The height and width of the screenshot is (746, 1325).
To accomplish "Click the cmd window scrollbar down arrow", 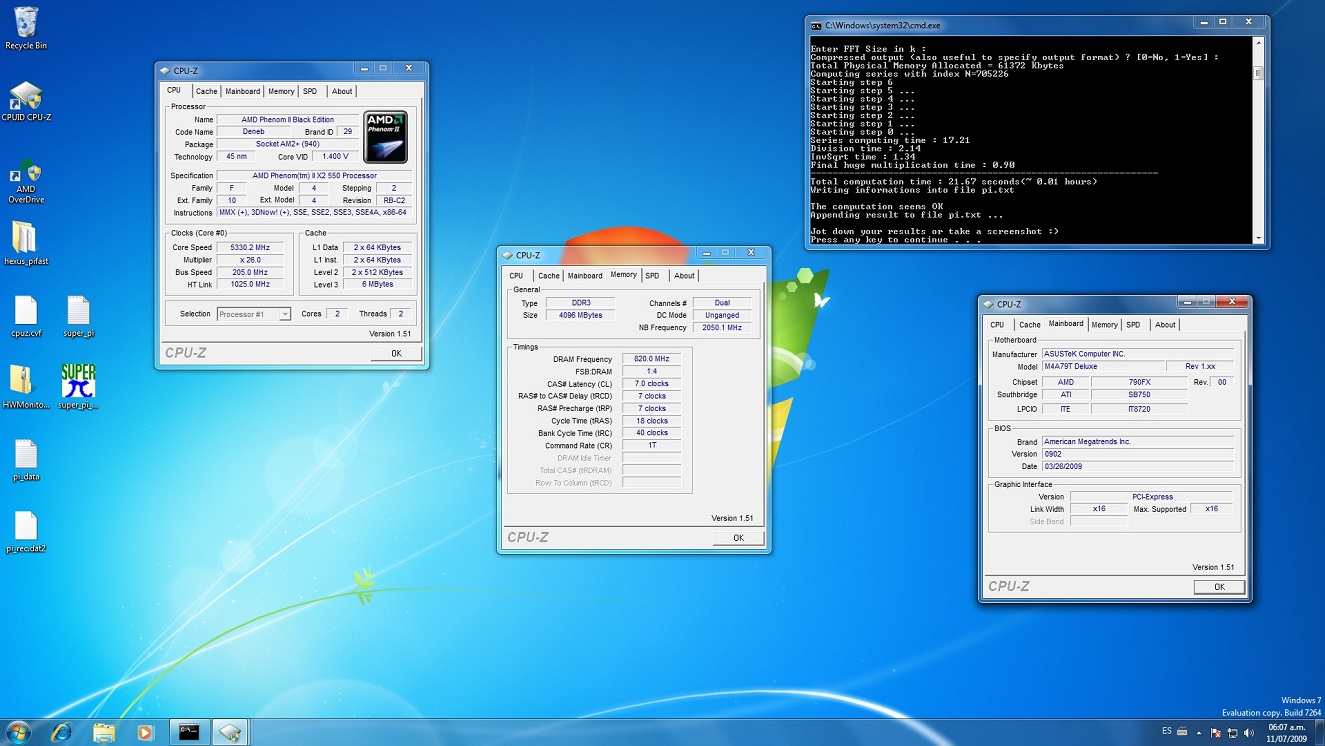I will tap(1258, 237).
